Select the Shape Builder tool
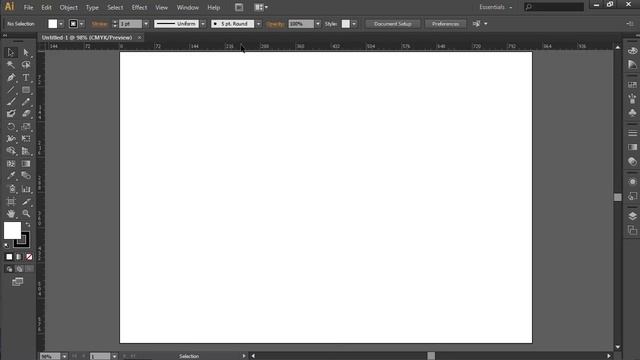 pyautogui.click(x=11, y=151)
